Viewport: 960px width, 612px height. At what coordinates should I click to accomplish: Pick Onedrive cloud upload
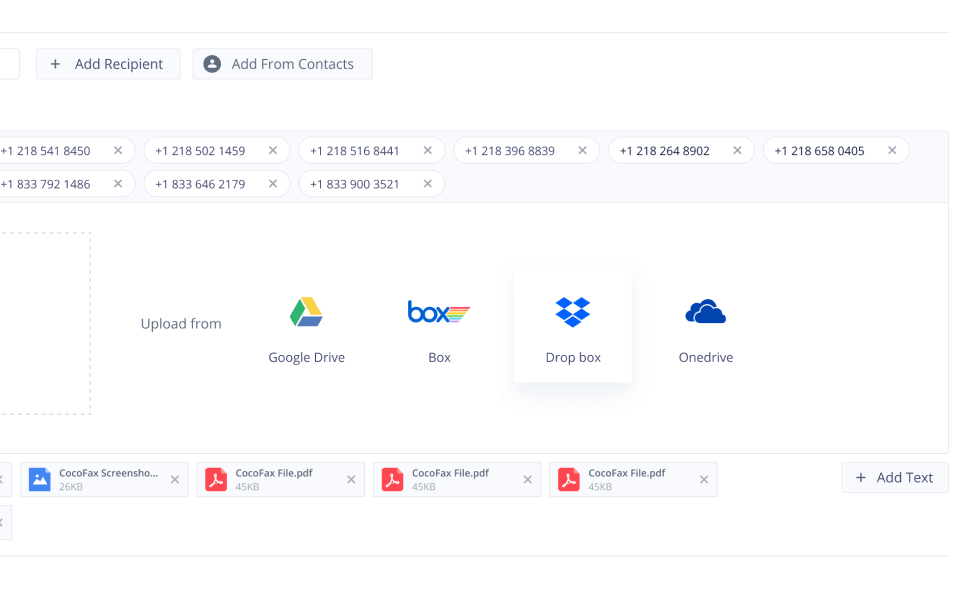pyautogui.click(x=705, y=330)
